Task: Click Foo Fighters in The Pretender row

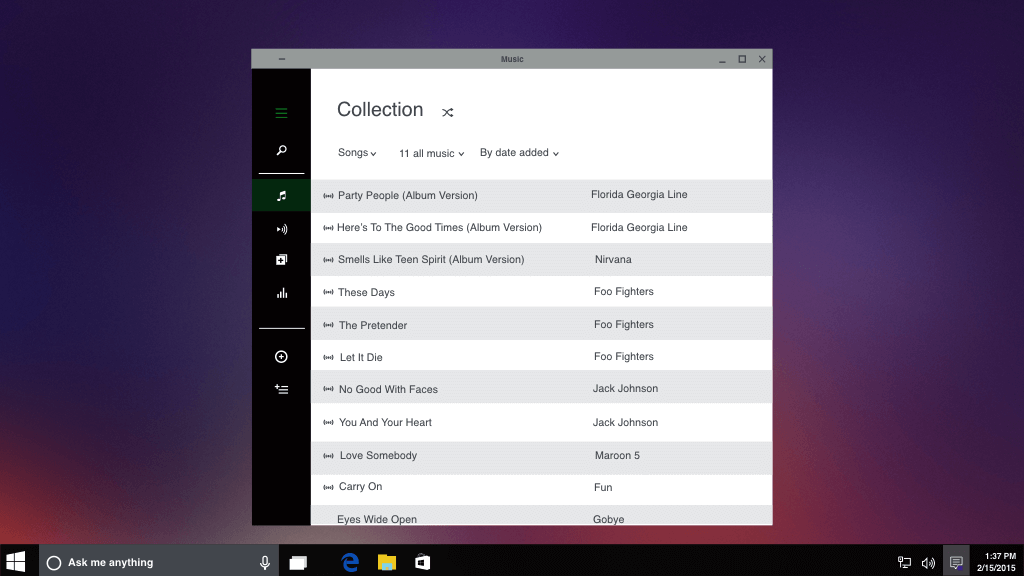Action: 624,325
